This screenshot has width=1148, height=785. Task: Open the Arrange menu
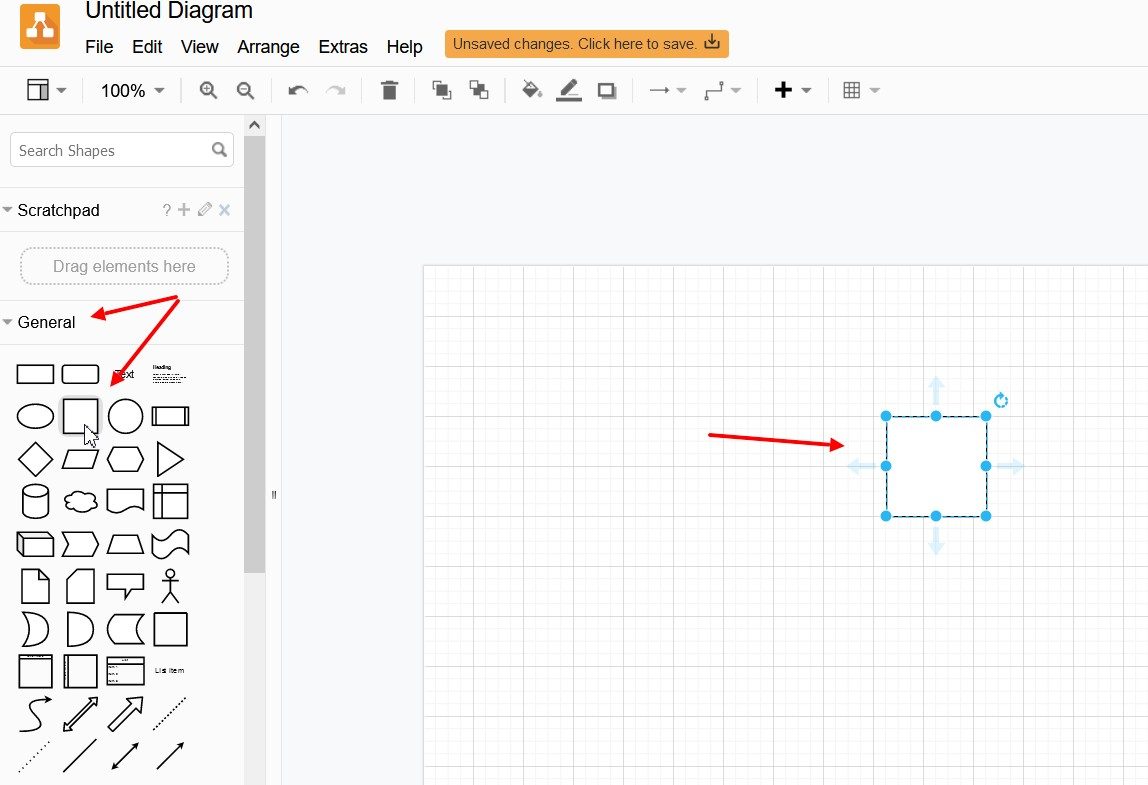268,47
